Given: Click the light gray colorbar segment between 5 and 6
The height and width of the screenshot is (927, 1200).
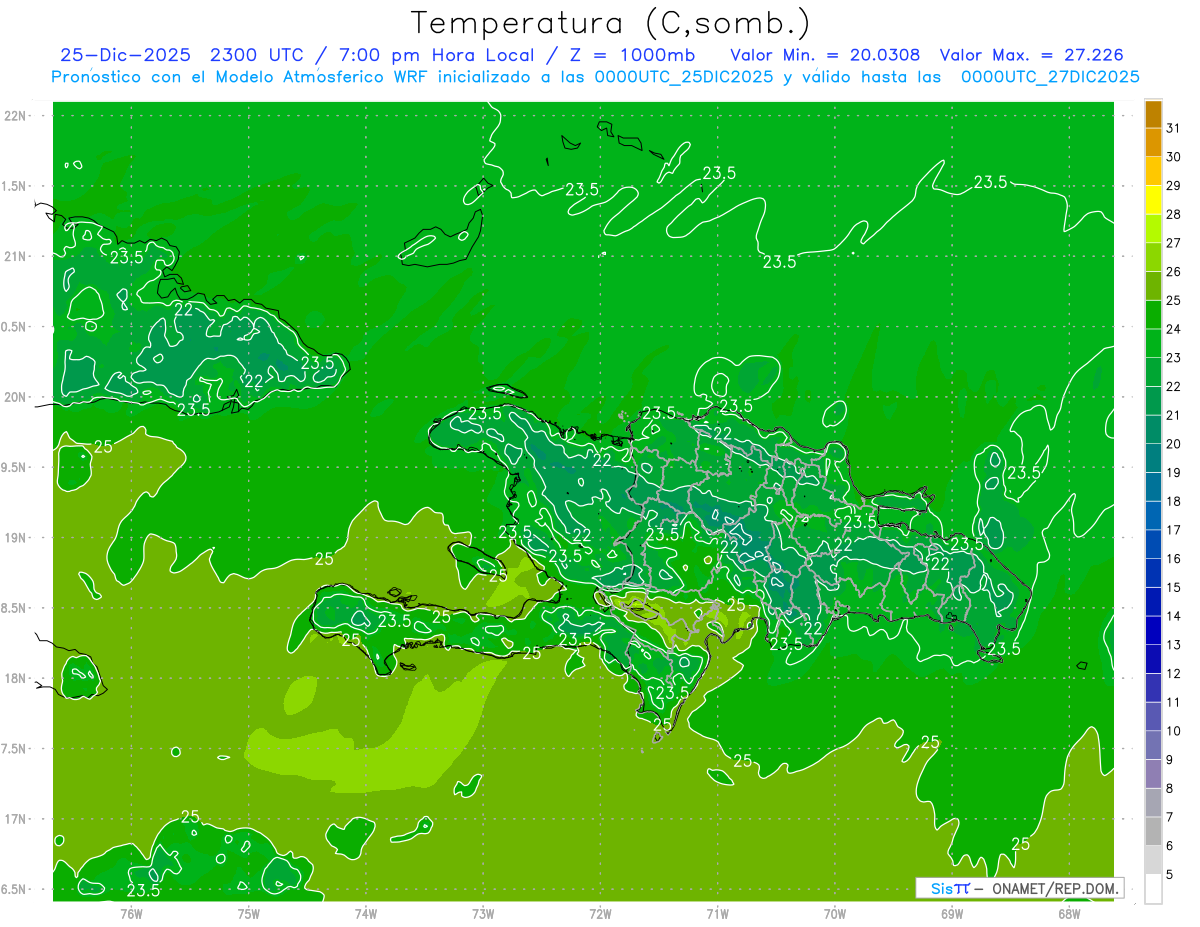Looking at the screenshot, I should click(x=1153, y=860).
